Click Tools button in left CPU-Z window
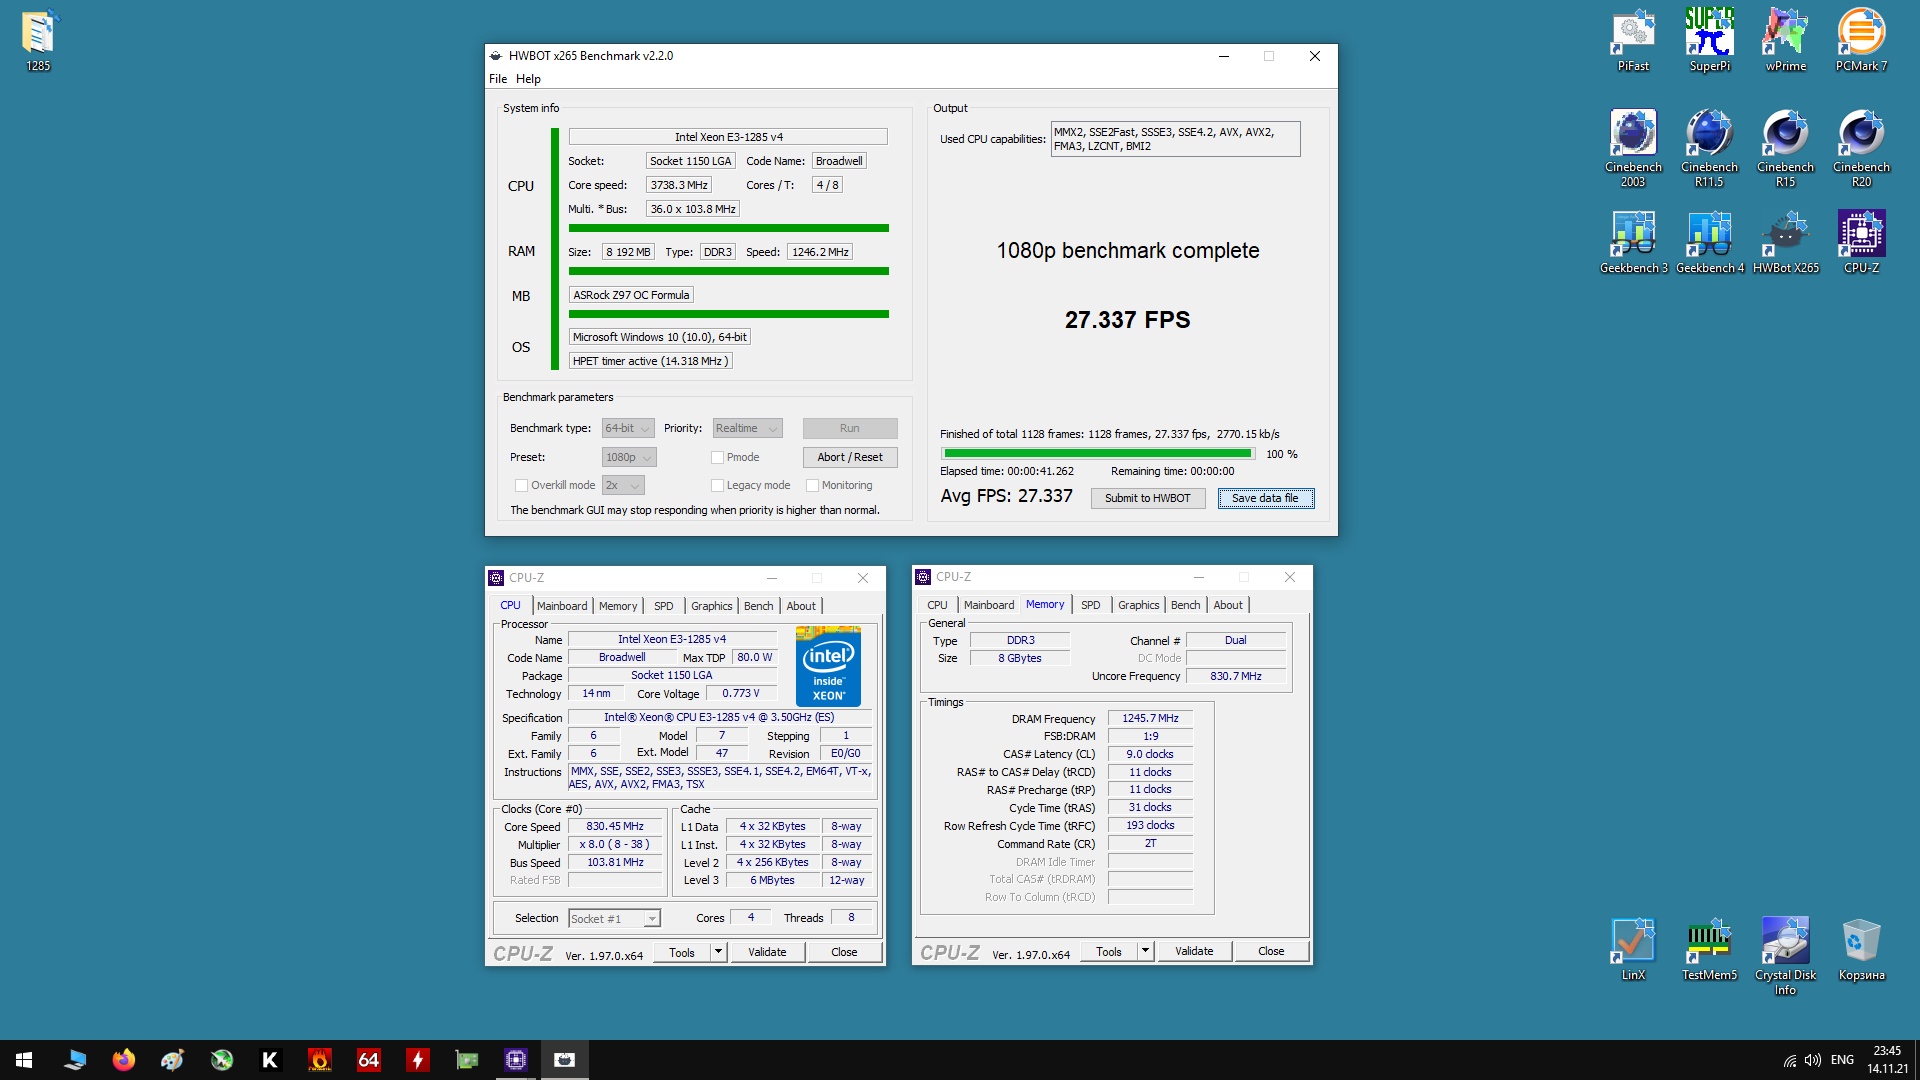 tap(682, 952)
